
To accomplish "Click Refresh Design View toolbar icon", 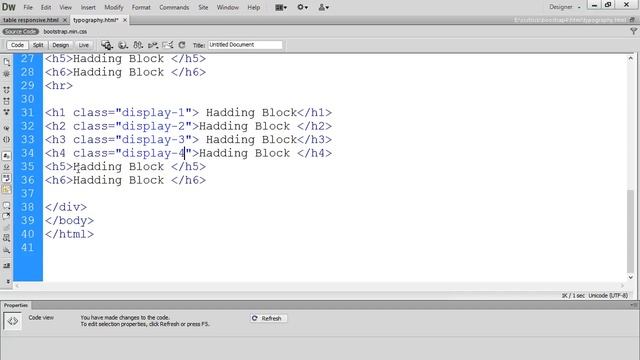I will pyautogui.click(x=182, y=45).
